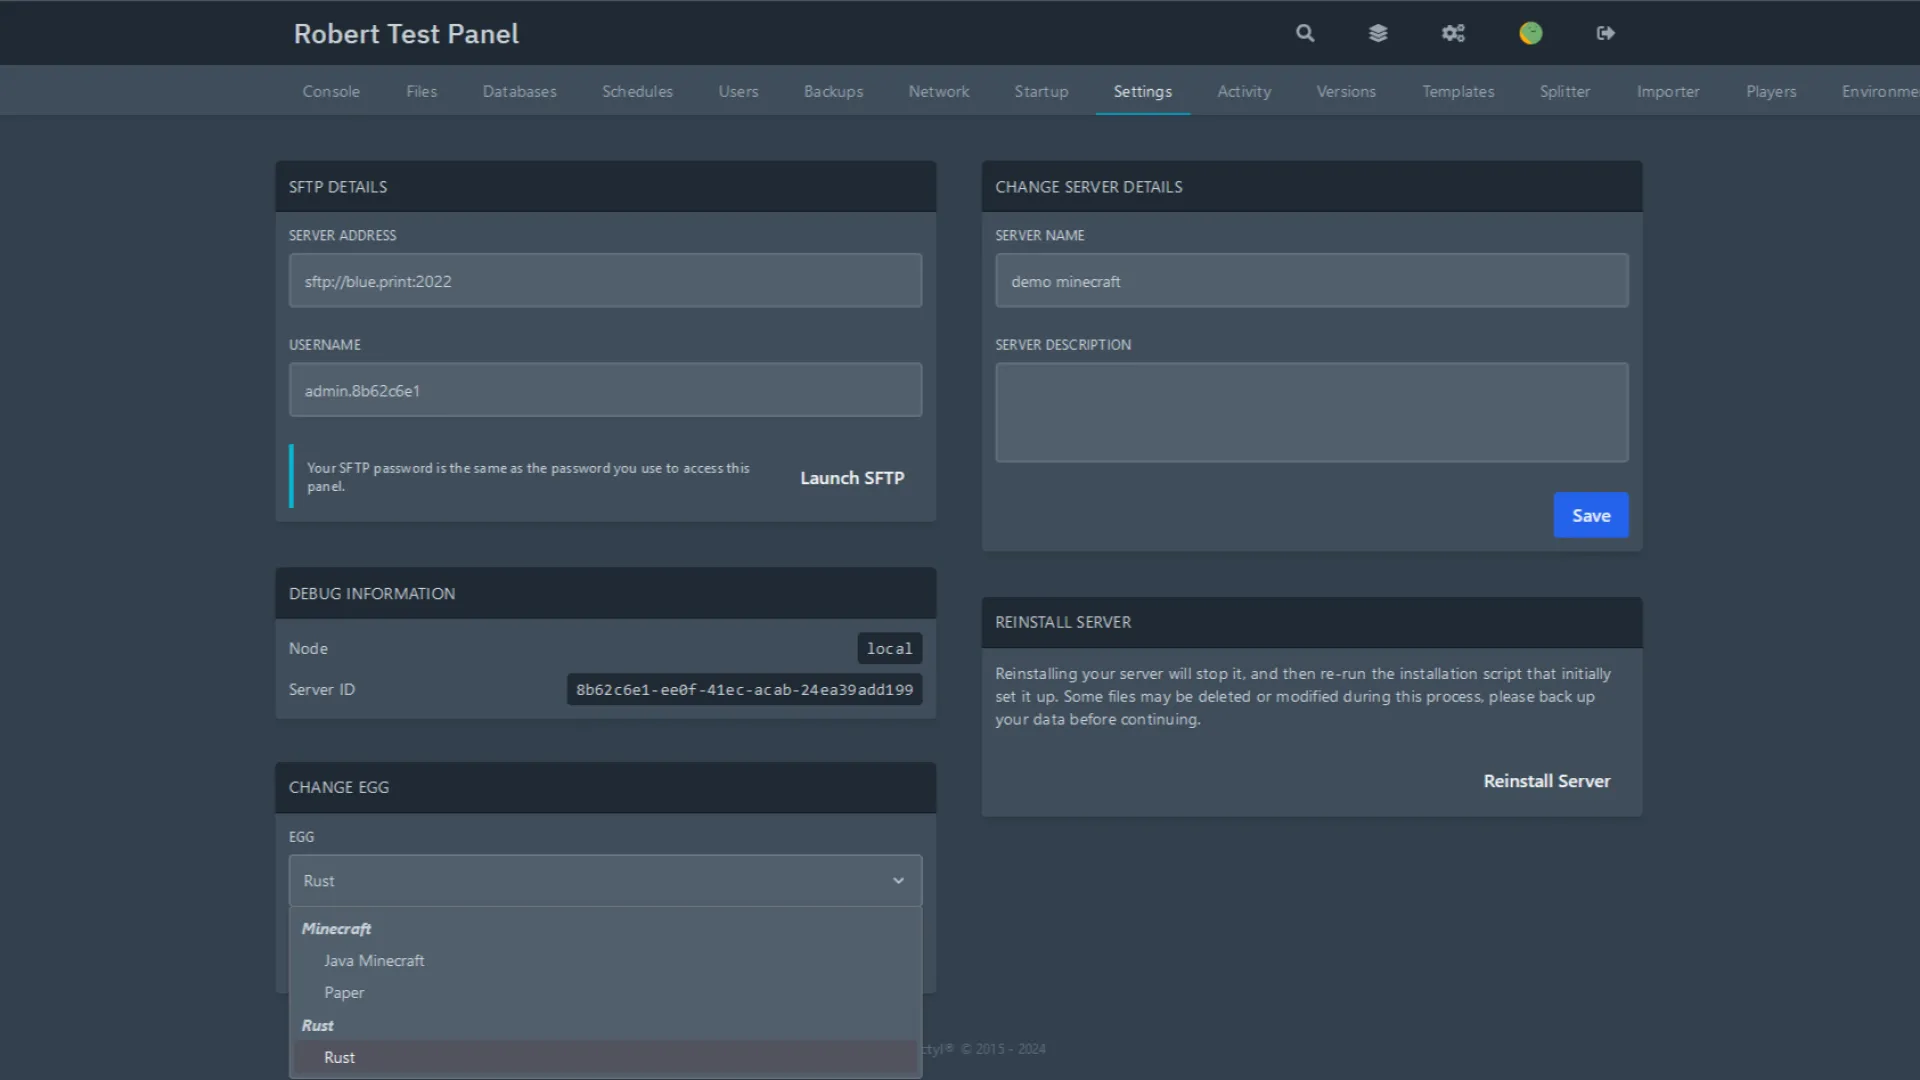Click the Launch SFTP button
Image resolution: width=1920 pixels, height=1080 pixels.
coord(852,478)
